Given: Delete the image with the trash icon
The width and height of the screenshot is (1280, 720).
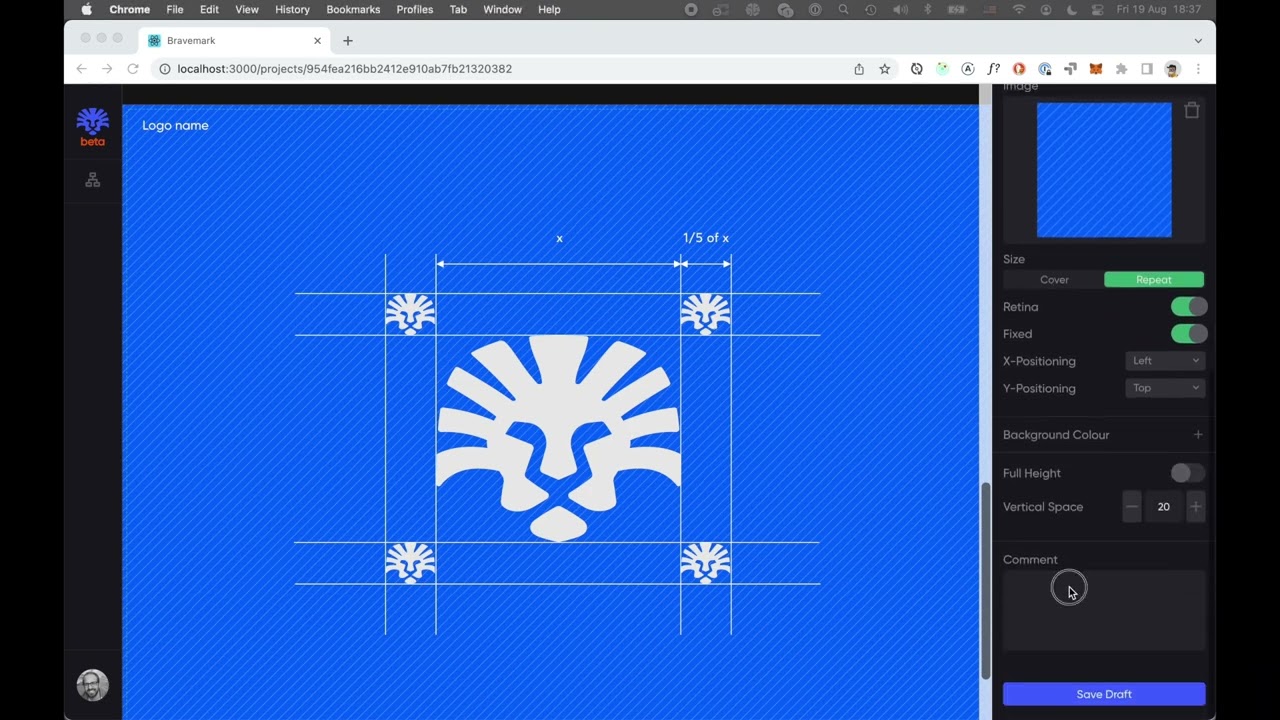Looking at the screenshot, I should coord(1192,110).
